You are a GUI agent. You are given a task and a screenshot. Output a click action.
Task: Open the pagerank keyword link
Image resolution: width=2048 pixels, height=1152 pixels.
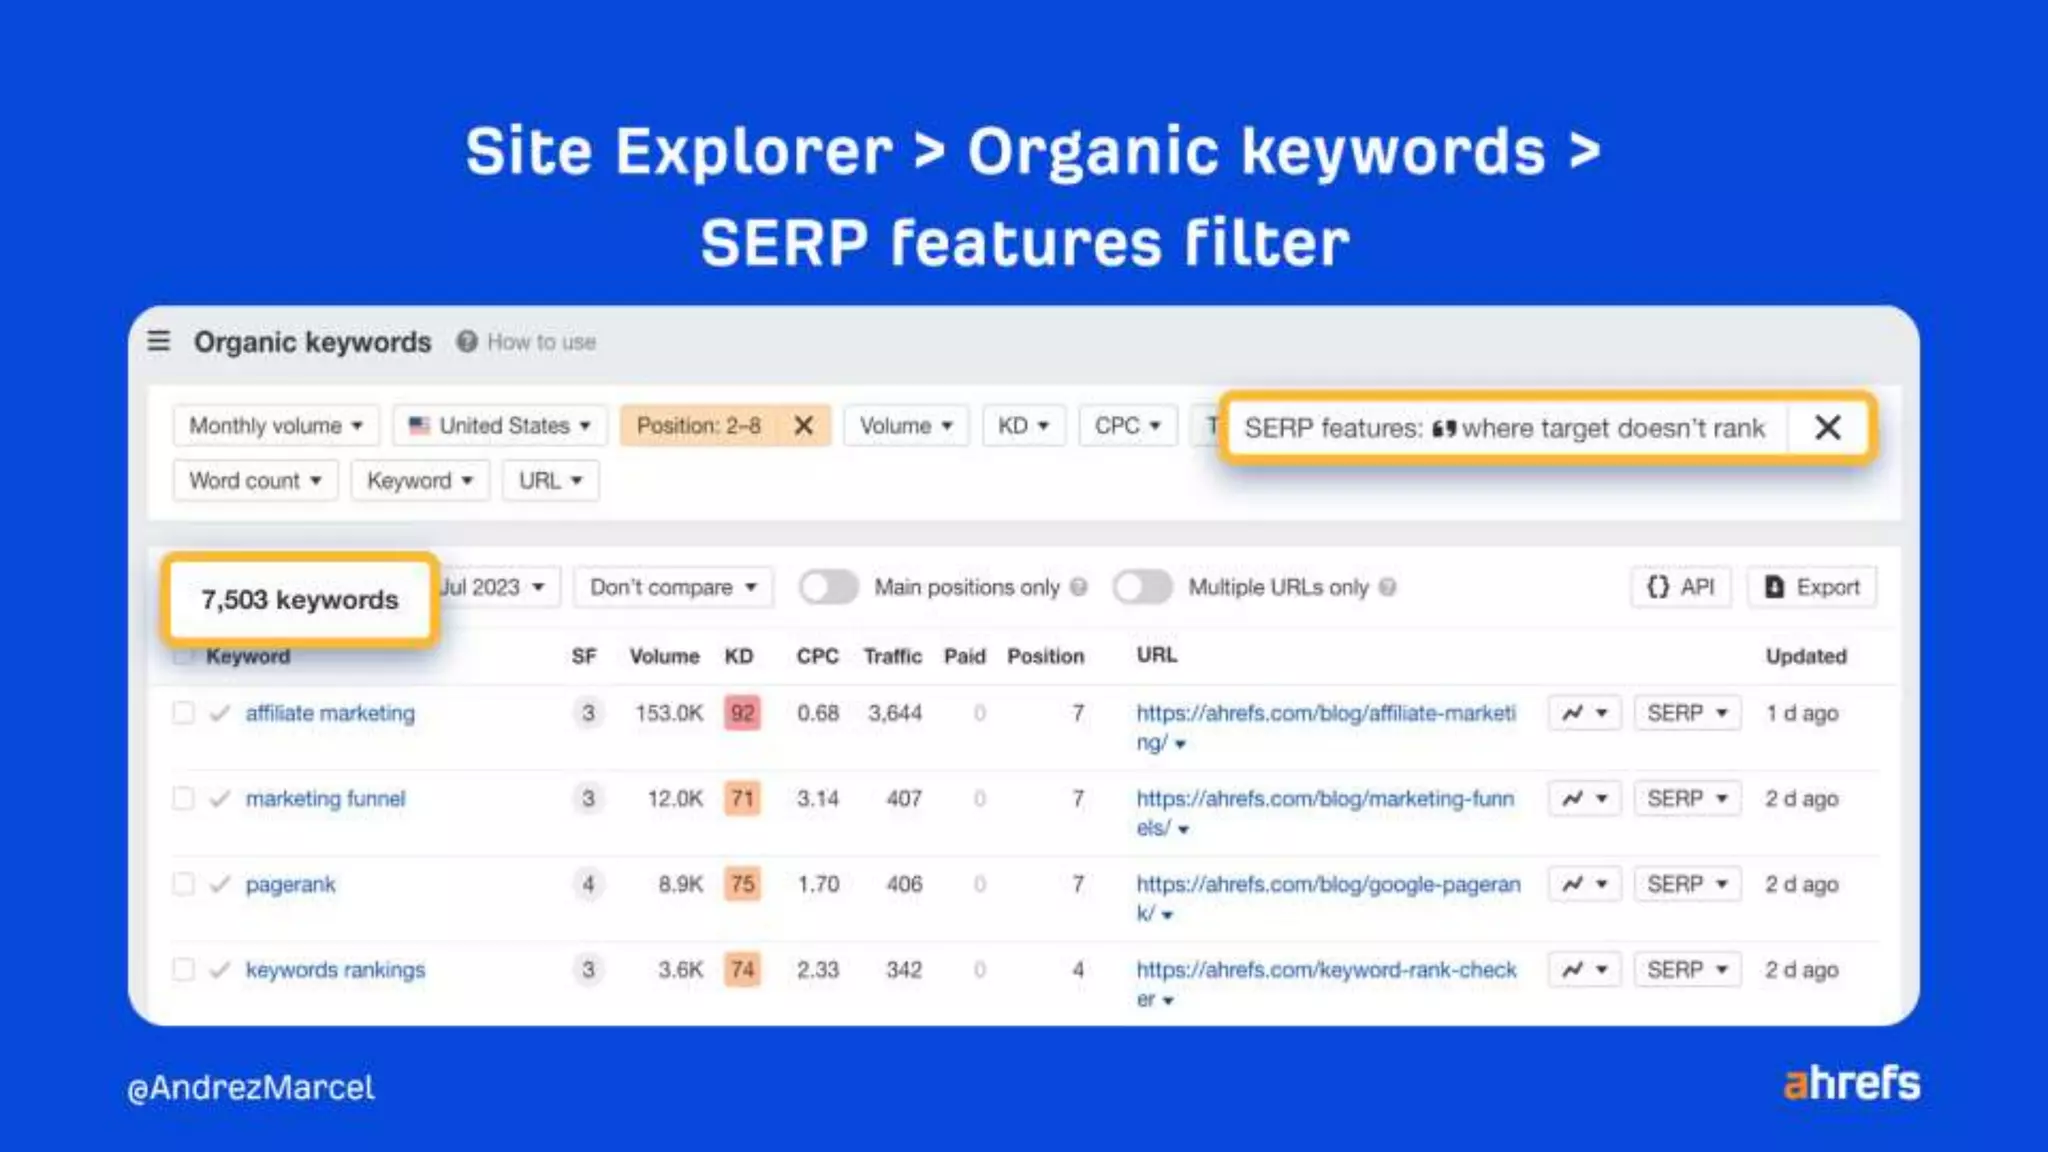coord(290,884)
